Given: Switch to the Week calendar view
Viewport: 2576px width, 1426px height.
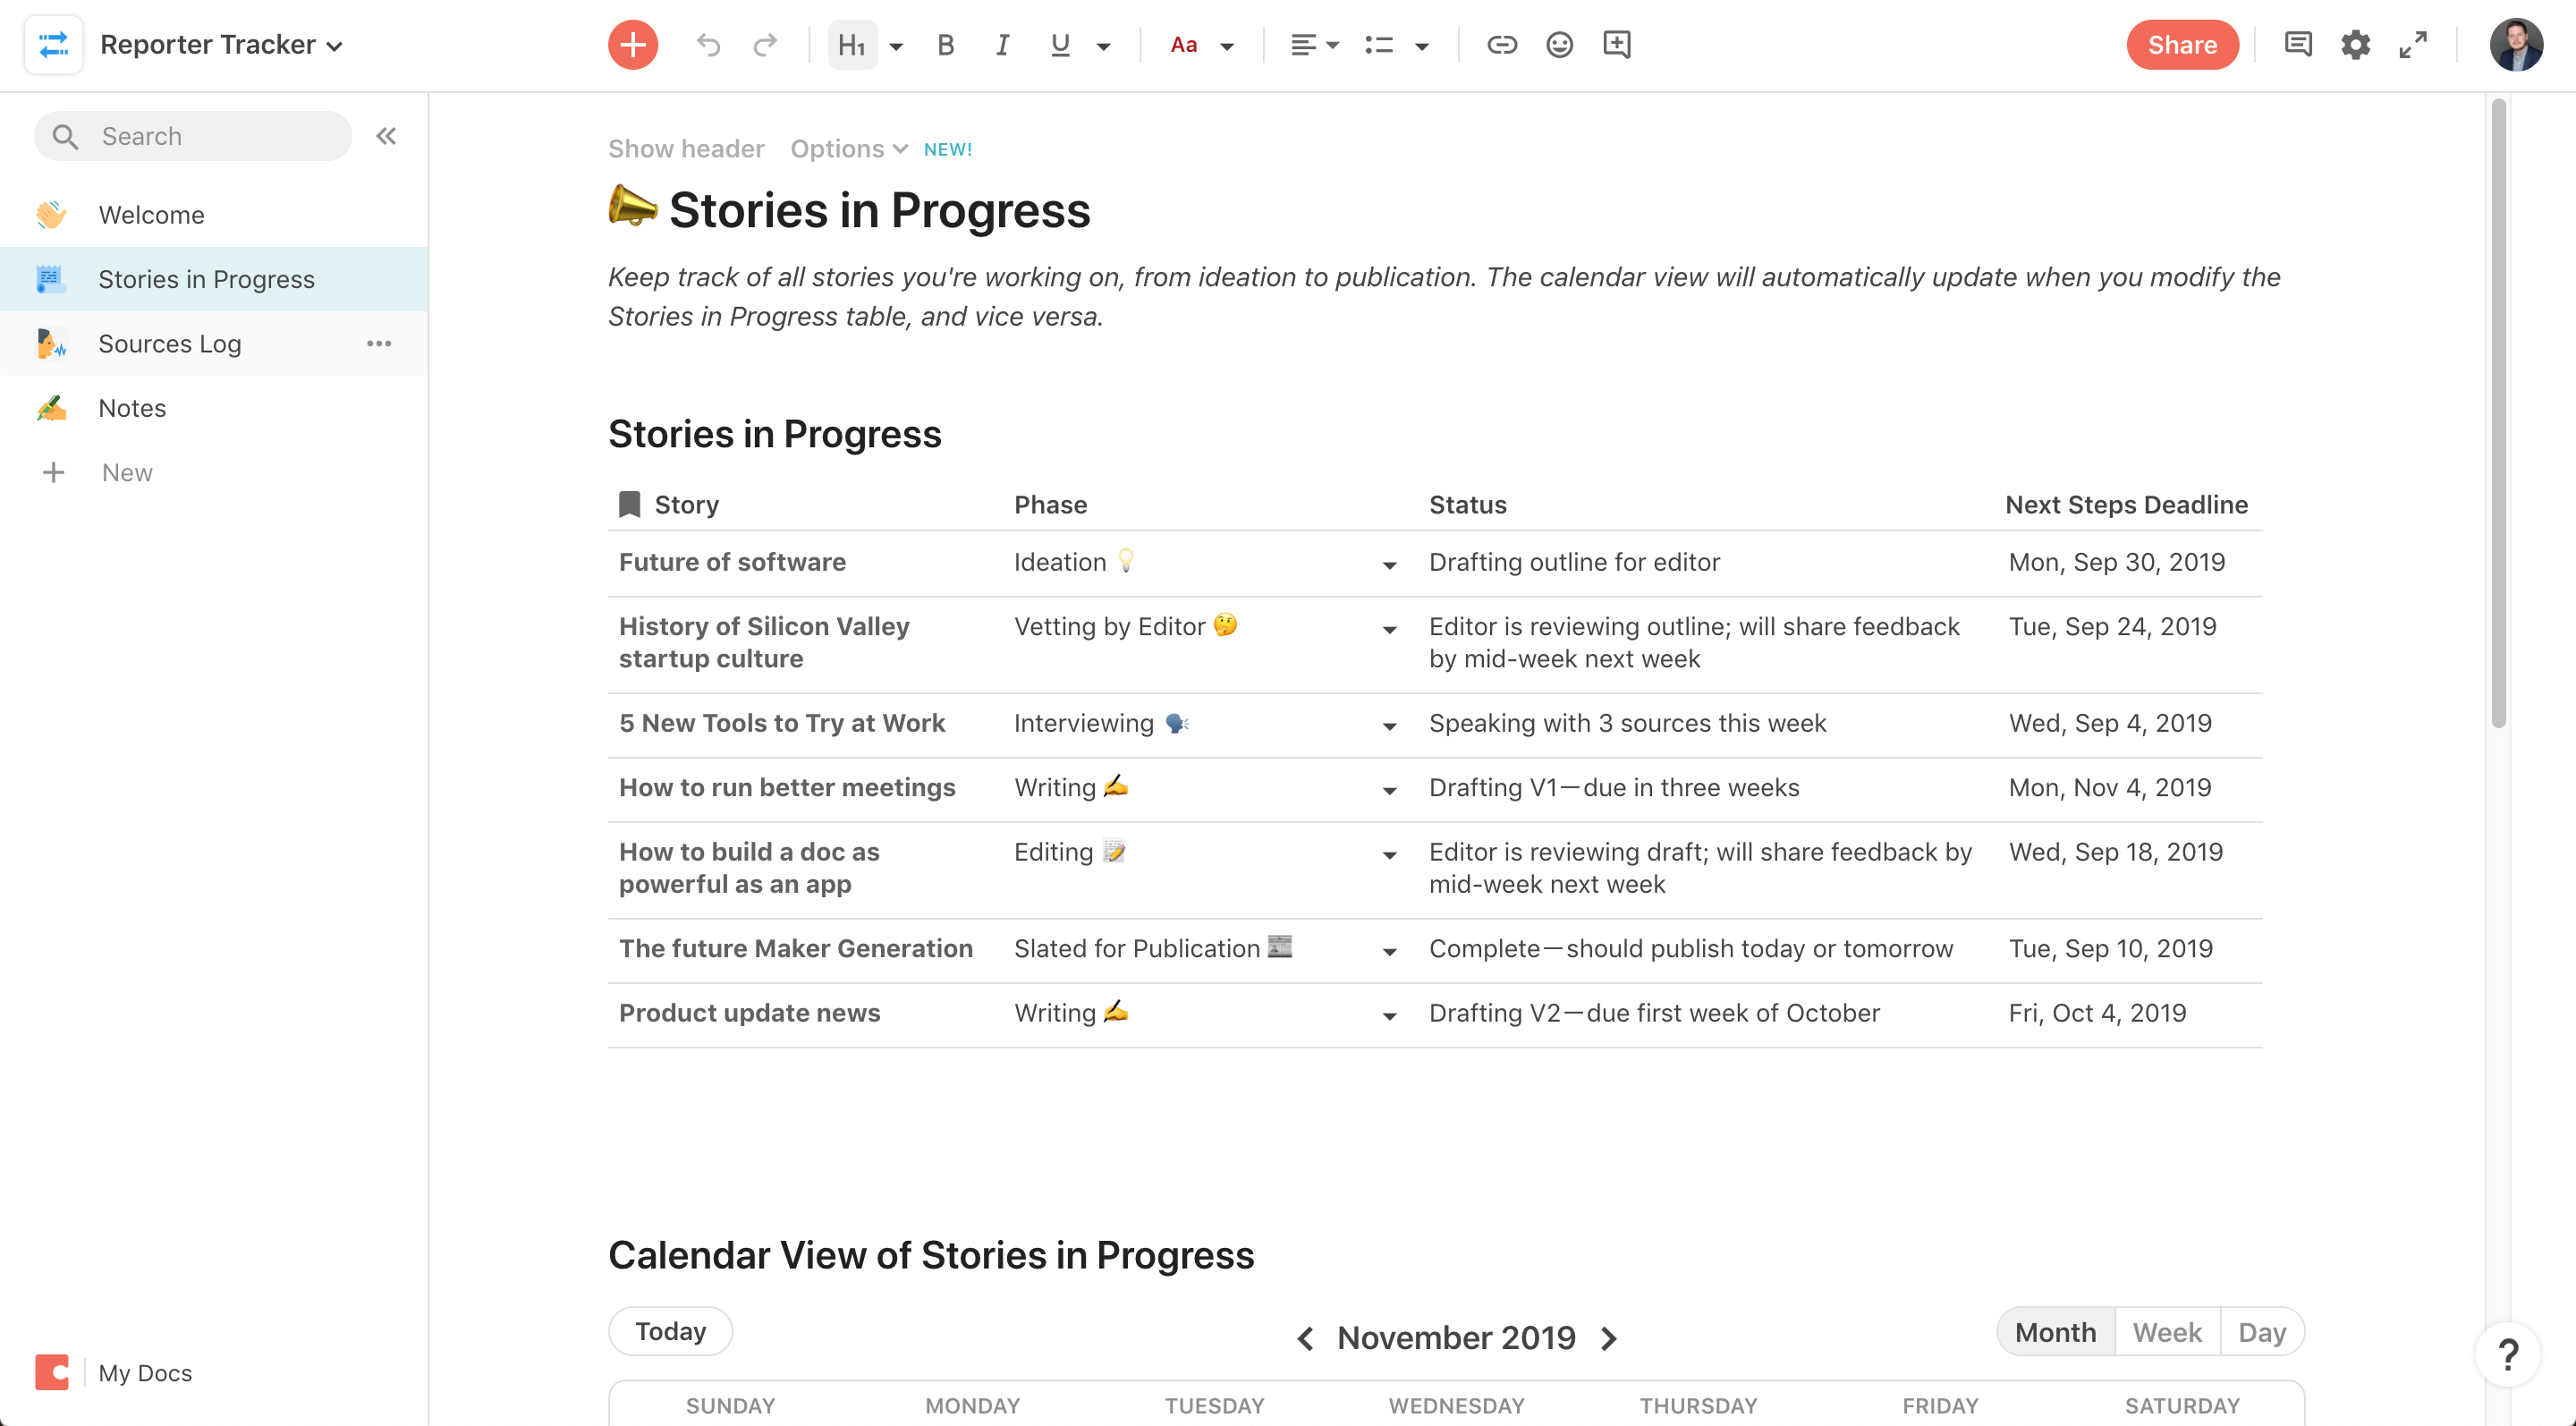Looking at the screenshot, I should 2165,1331.
